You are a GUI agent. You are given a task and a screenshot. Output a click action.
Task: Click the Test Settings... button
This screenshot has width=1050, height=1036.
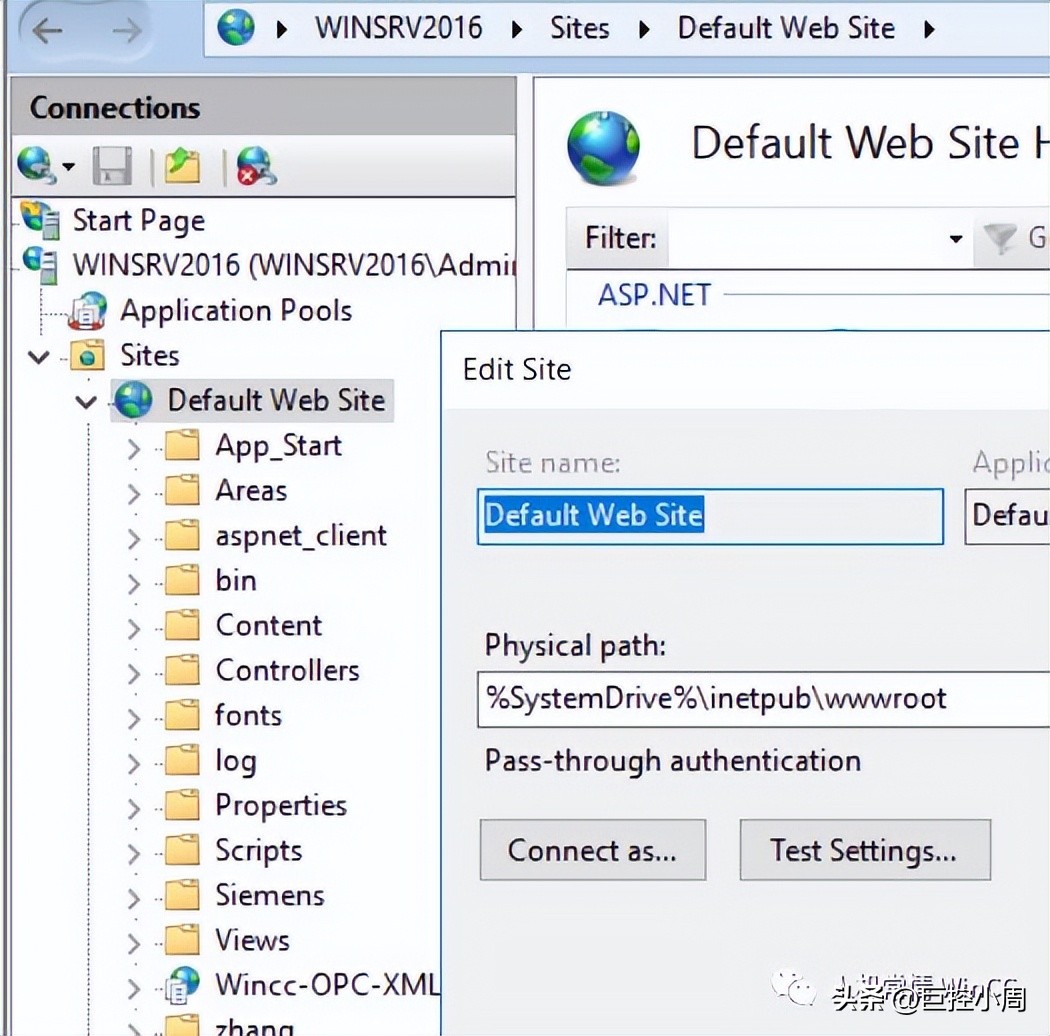(865, 850)
